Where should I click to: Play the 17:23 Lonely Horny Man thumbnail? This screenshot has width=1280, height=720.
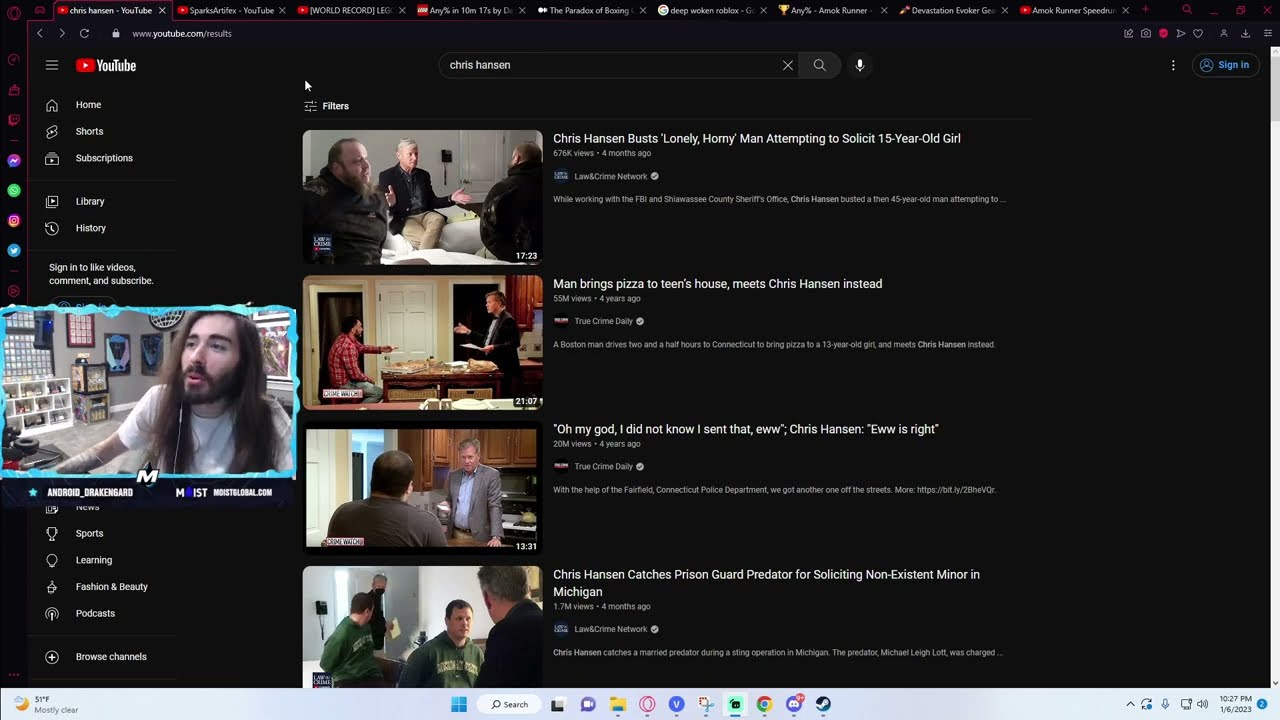click(423, 197)
